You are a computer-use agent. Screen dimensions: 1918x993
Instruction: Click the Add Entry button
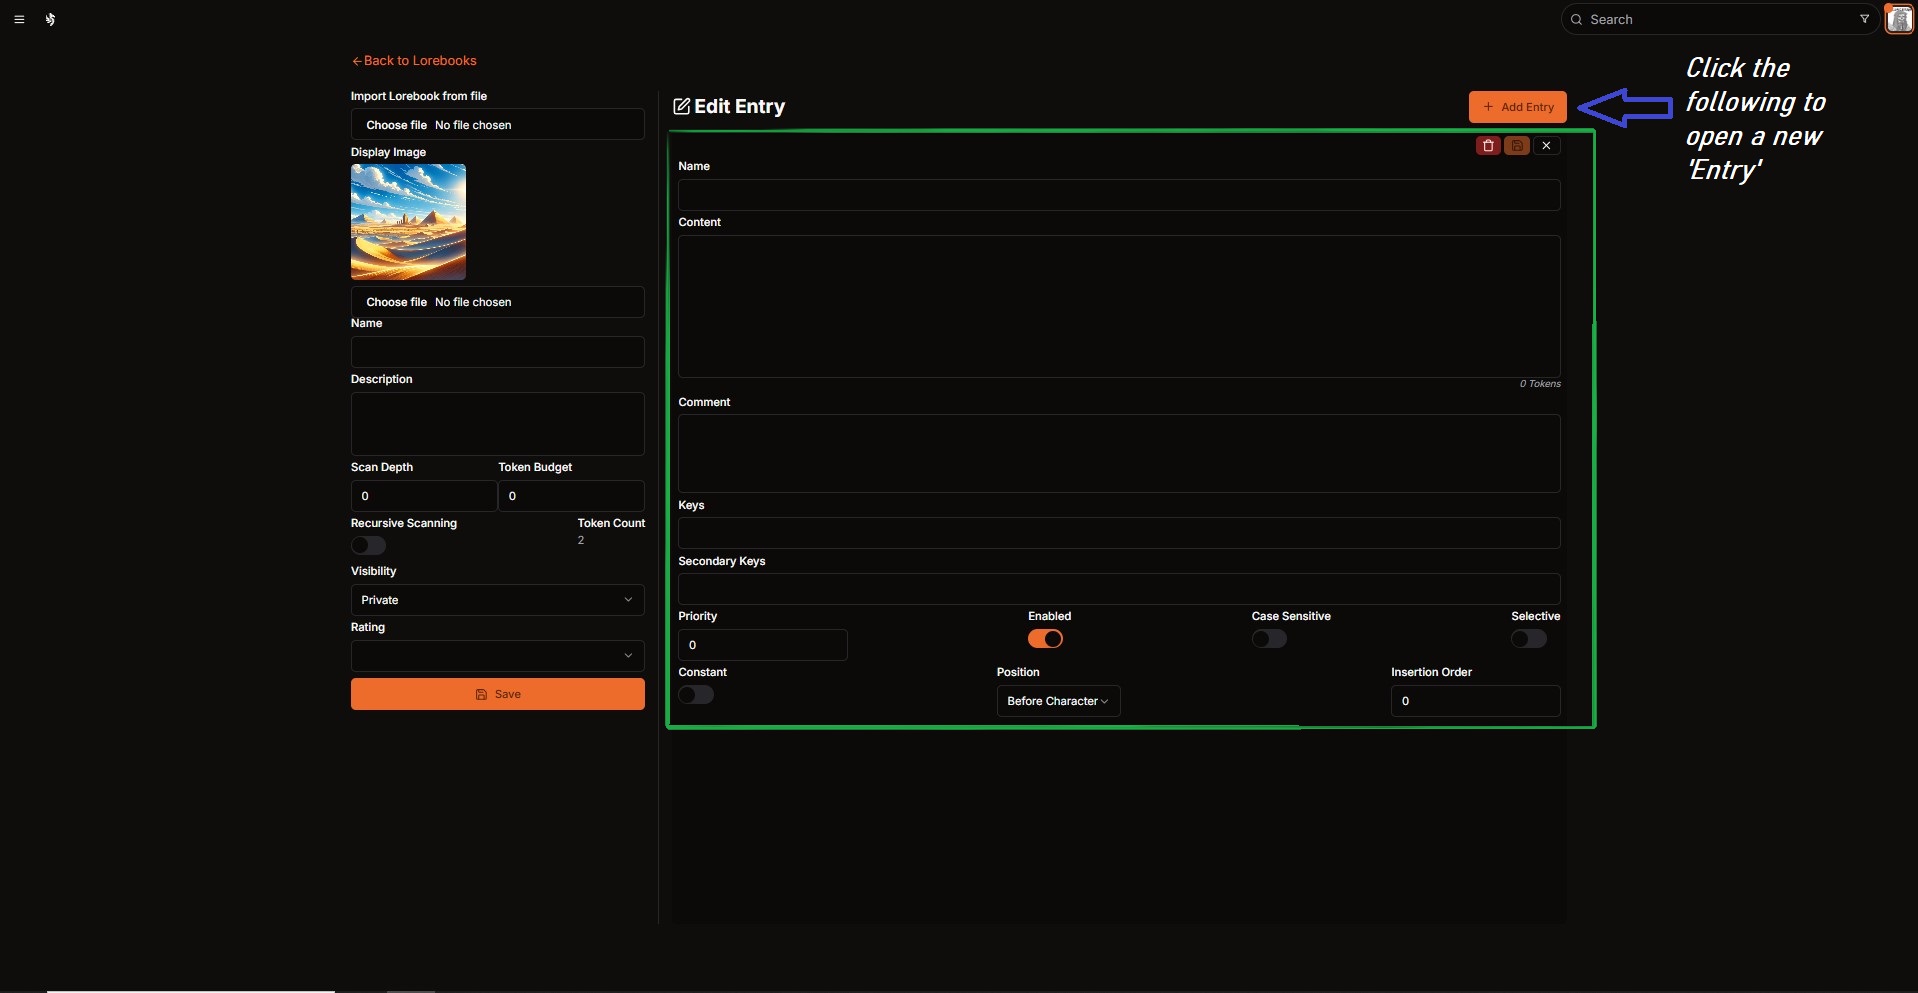(x=1517, y=107)
